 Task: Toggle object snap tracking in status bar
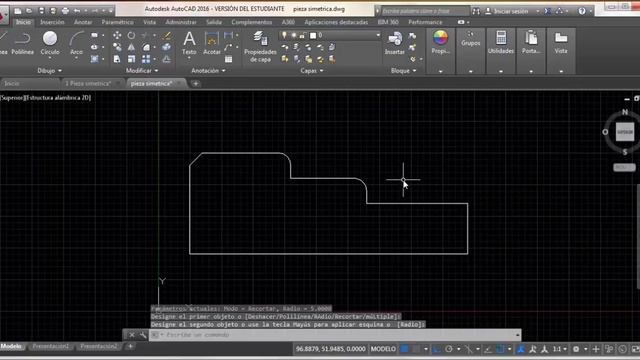pyautogui.click(x=488, y=349)
